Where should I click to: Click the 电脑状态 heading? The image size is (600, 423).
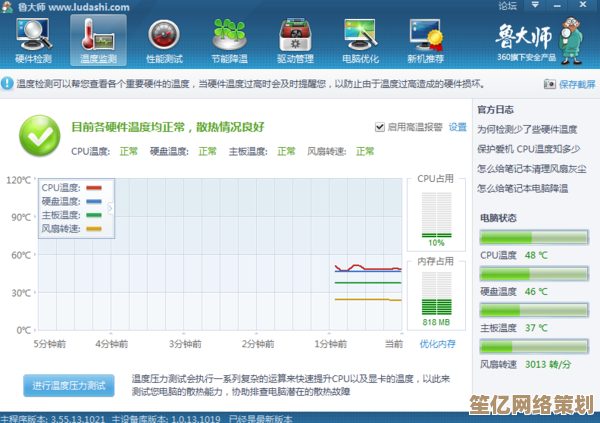(498, 218)
